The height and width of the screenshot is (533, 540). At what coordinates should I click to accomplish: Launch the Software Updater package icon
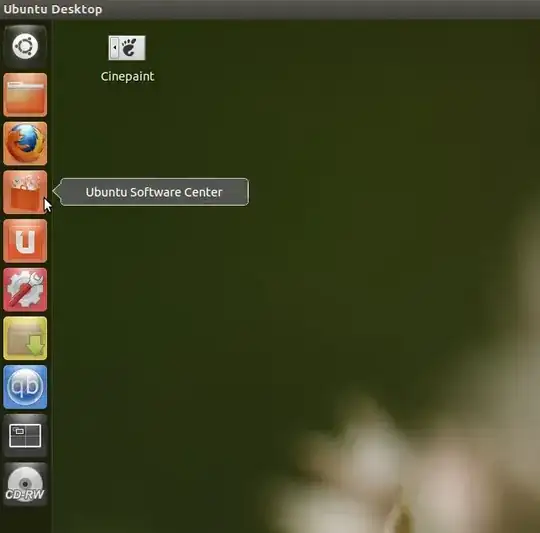[25, 338]
